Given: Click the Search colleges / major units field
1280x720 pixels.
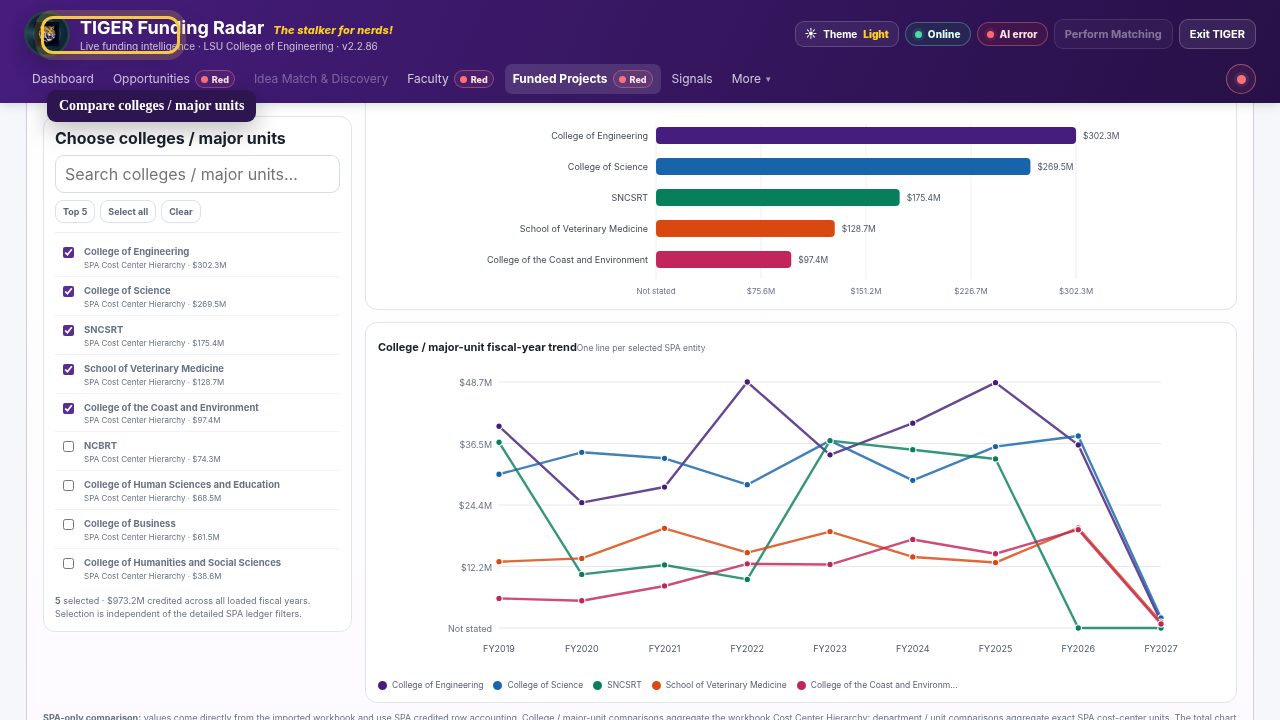Looking at the screenshot, I should click(197, 174).
